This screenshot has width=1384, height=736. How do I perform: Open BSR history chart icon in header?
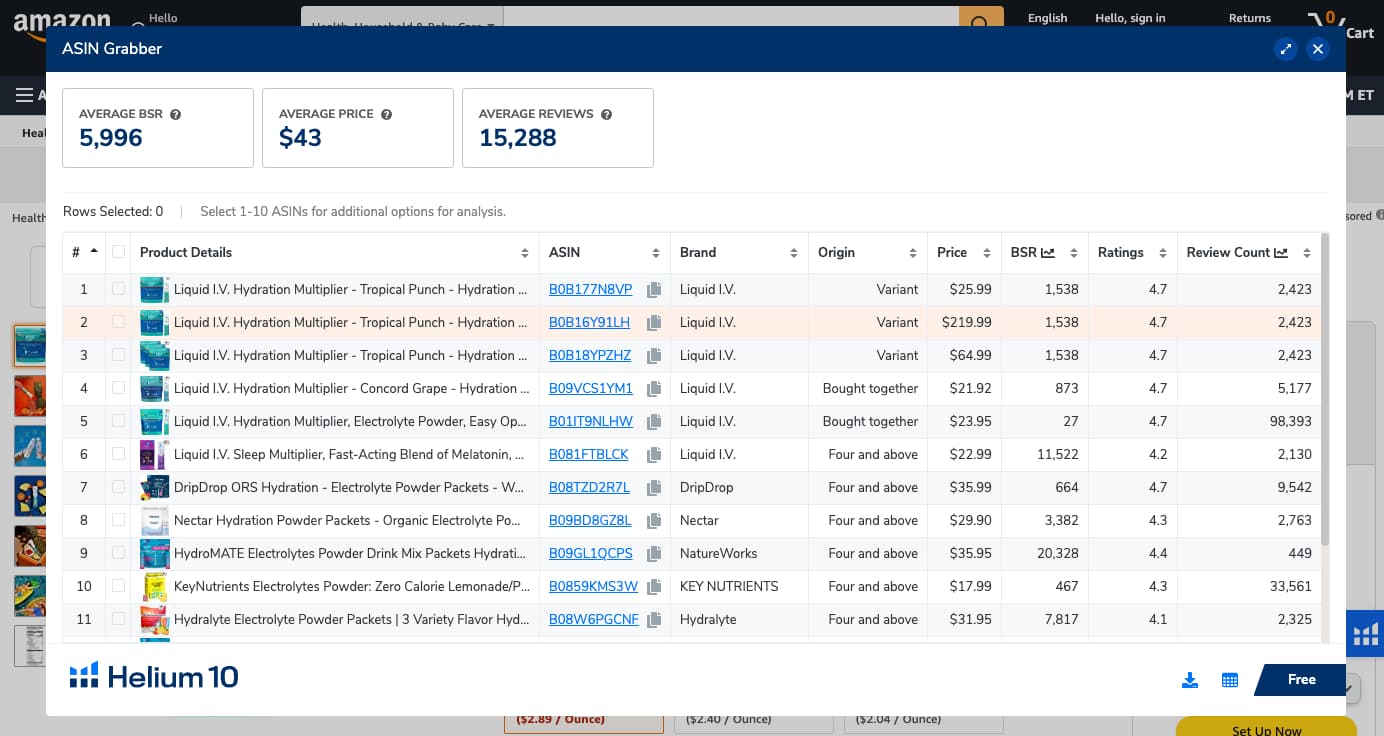1048,253
